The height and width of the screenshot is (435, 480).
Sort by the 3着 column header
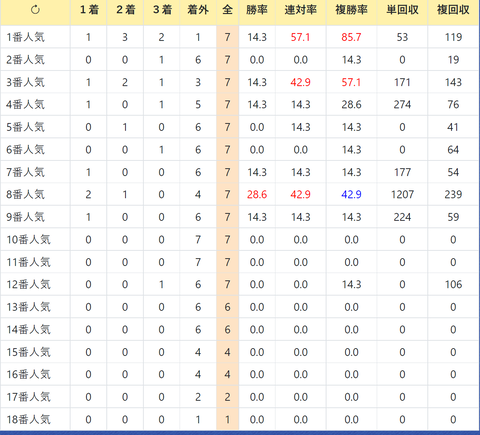click(x=162, y=10)
